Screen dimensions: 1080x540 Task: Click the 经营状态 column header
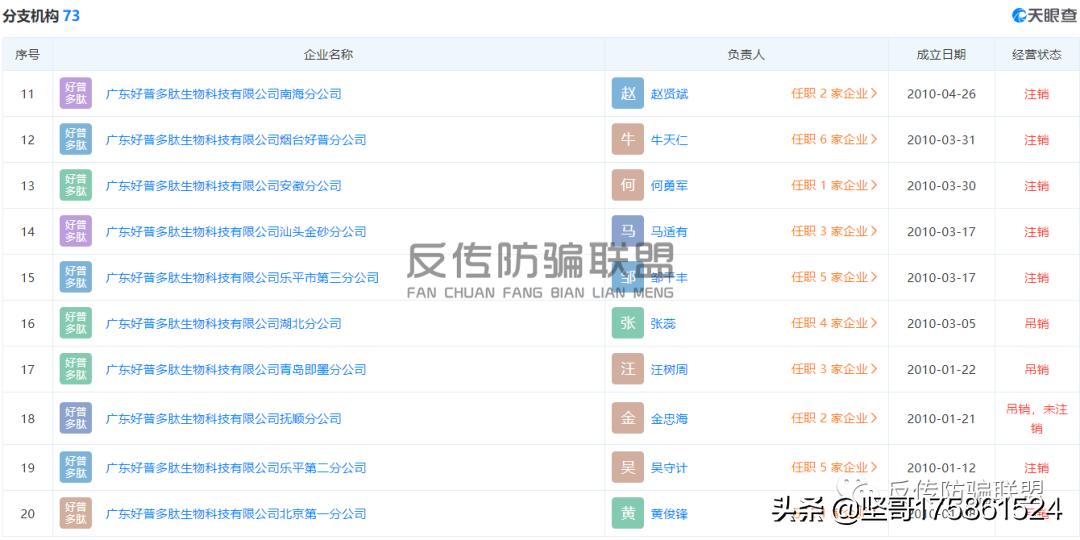[1037, 54]
